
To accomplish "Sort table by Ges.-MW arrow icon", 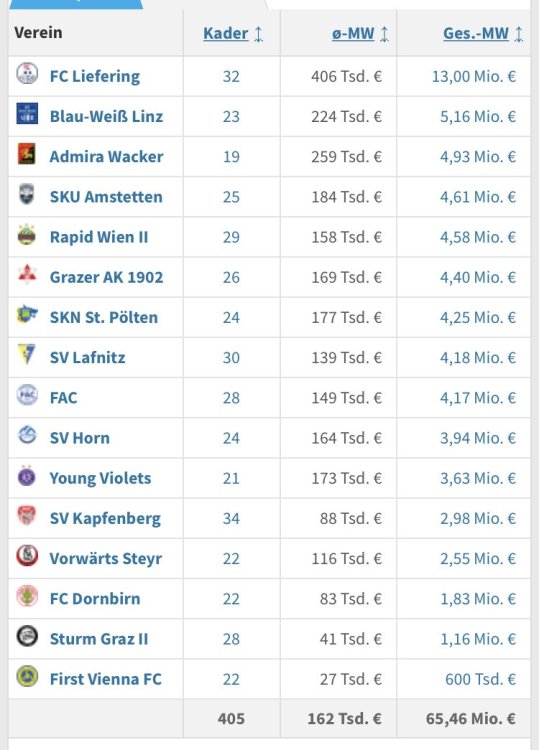I will pyautogui.click(x=519, y=34).
